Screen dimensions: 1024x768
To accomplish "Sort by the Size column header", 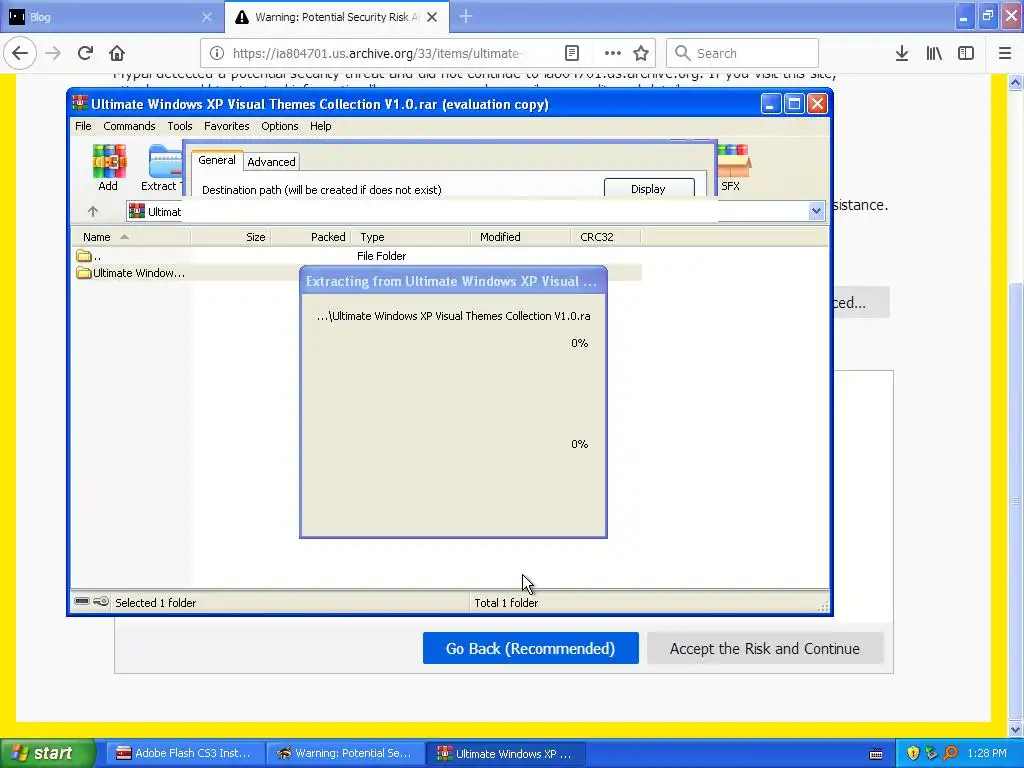I will tap(231, 237).
